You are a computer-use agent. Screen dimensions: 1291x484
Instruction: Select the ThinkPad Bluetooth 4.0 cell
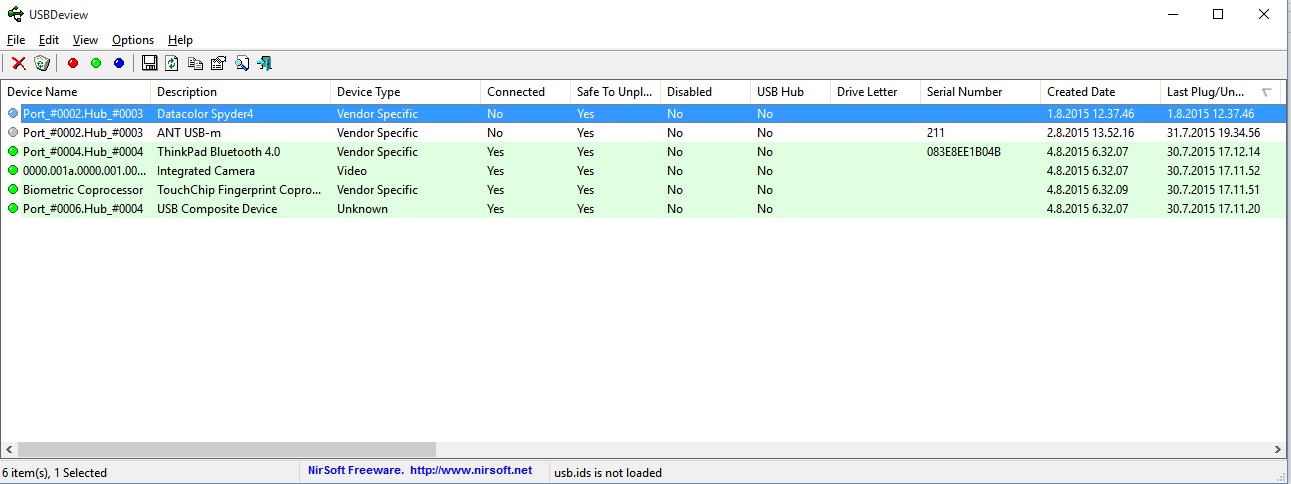pos(218,152)
